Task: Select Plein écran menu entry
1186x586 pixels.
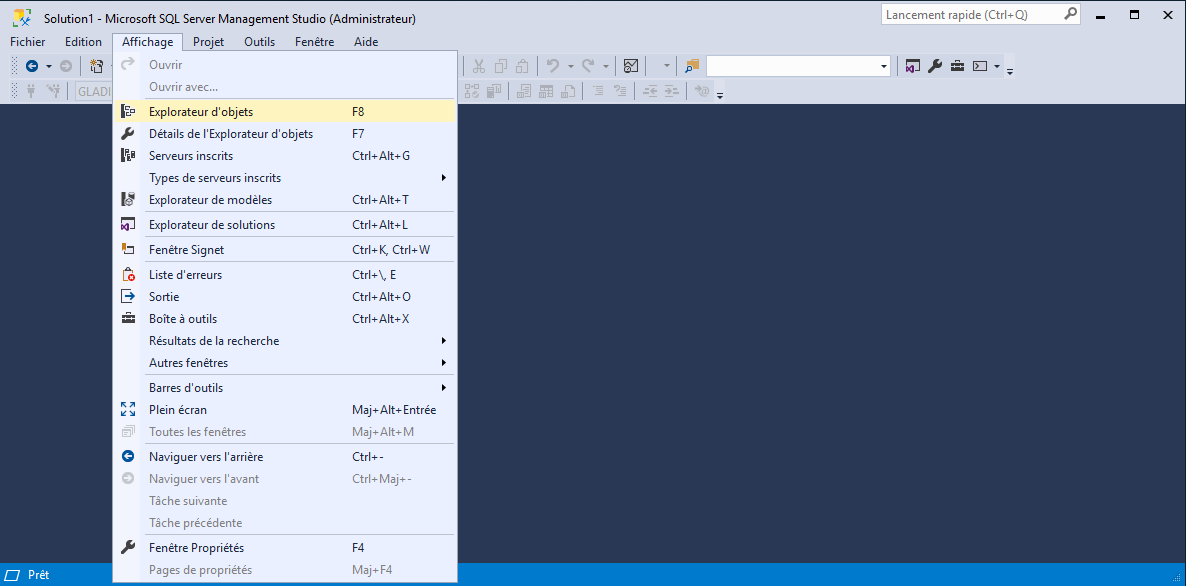Action: pos(285,409)
